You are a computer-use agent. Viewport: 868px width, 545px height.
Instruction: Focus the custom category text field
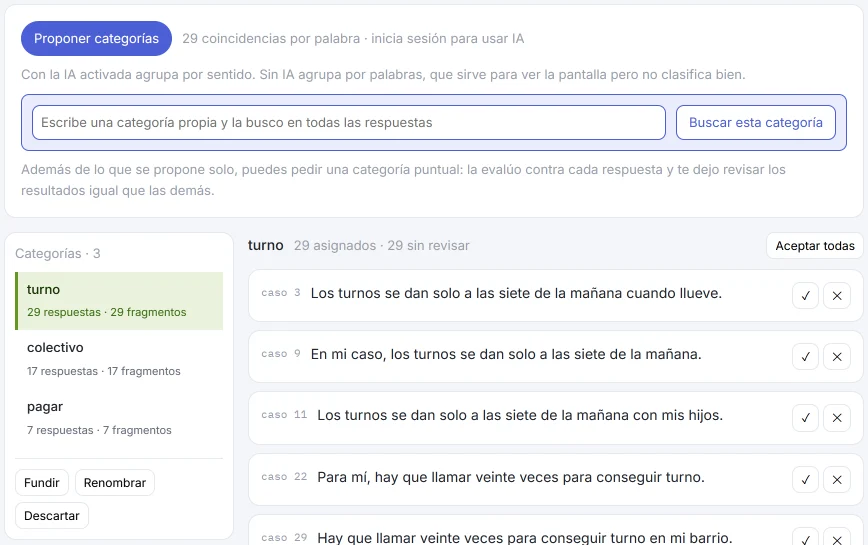(x=349, y=122)
